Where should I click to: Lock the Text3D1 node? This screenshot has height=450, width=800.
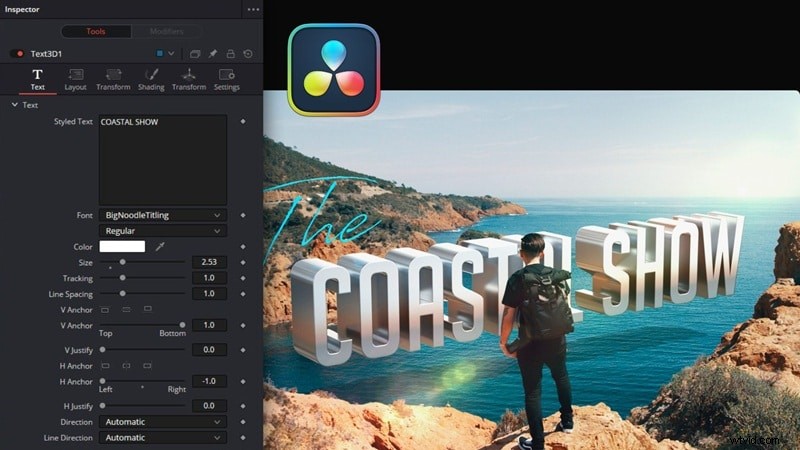click(x=231, y=54)
